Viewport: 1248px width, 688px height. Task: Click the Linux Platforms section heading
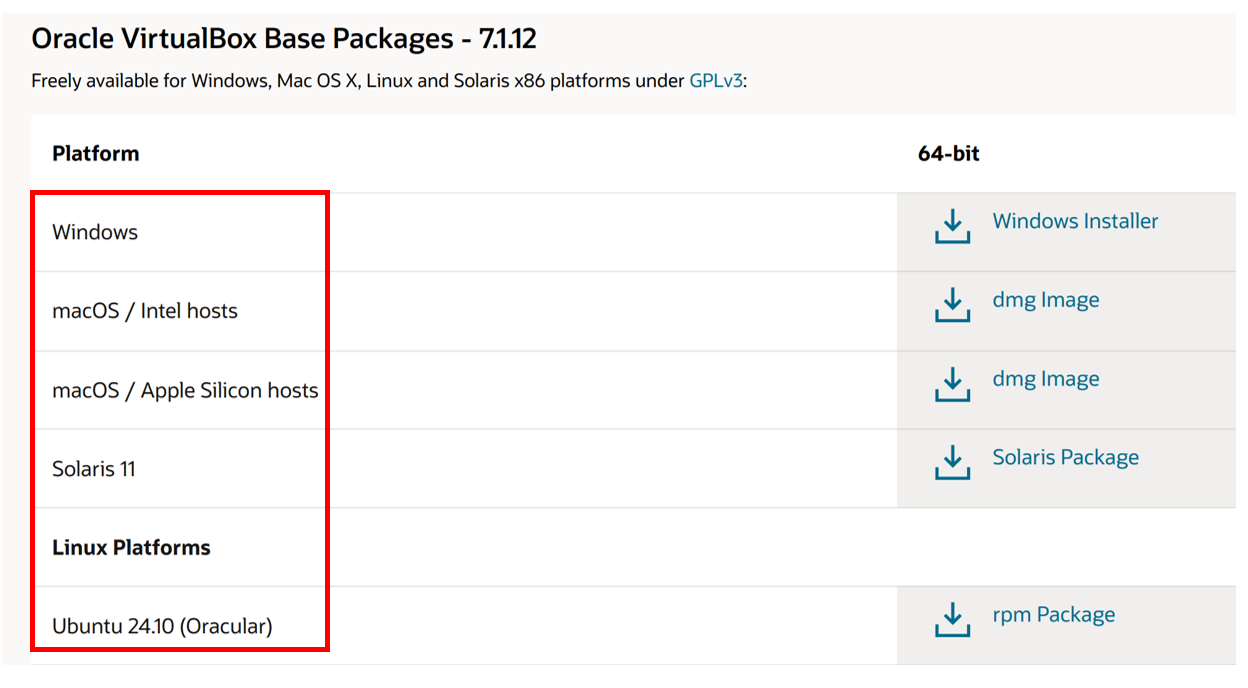pos(131,548)
